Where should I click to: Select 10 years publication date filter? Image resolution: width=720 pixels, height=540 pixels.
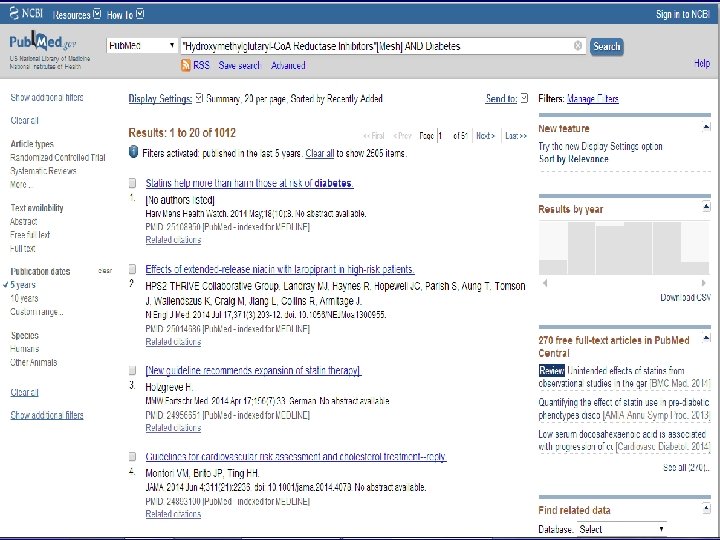coord(24,298)
